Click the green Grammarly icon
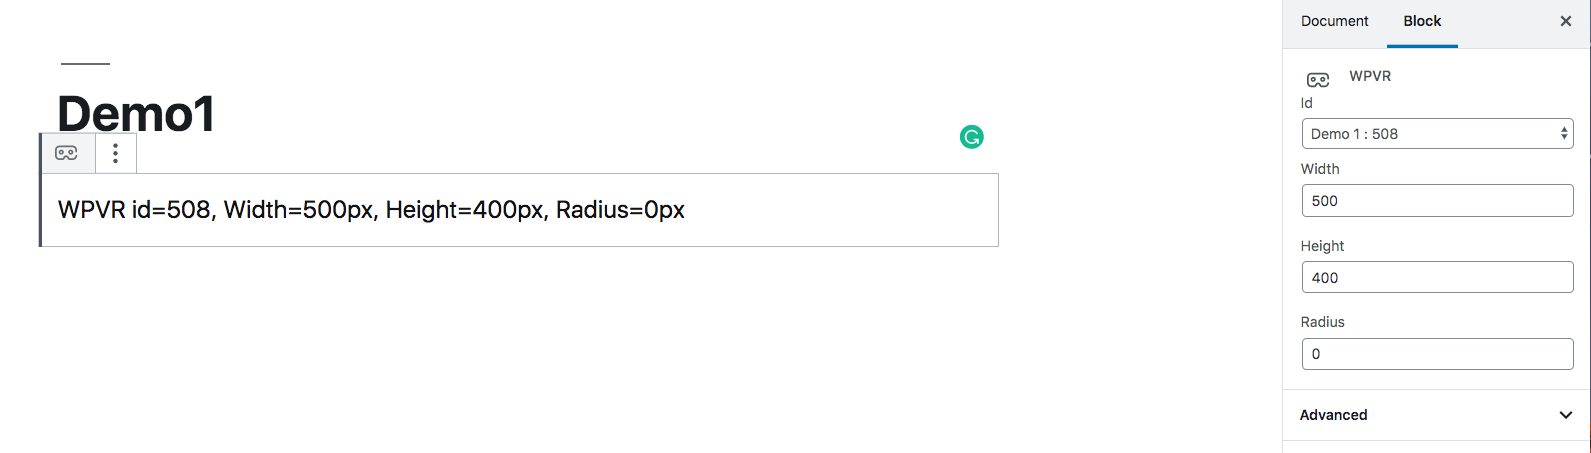The width and height of the screenshot is (1591, 453). 971,137
